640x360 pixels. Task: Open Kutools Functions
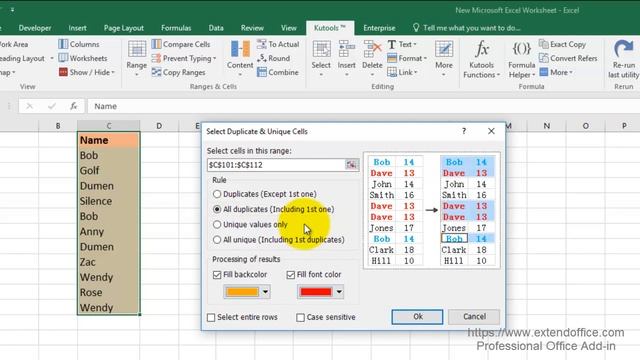482,59
